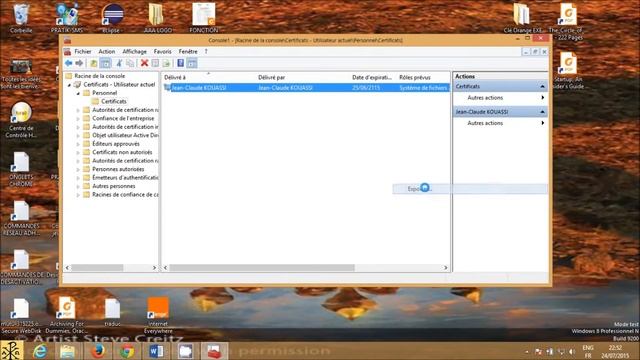Expand the Objet utilisateur Active Directory node
Viewport: 640px width, 360px height.
(78, 136)
